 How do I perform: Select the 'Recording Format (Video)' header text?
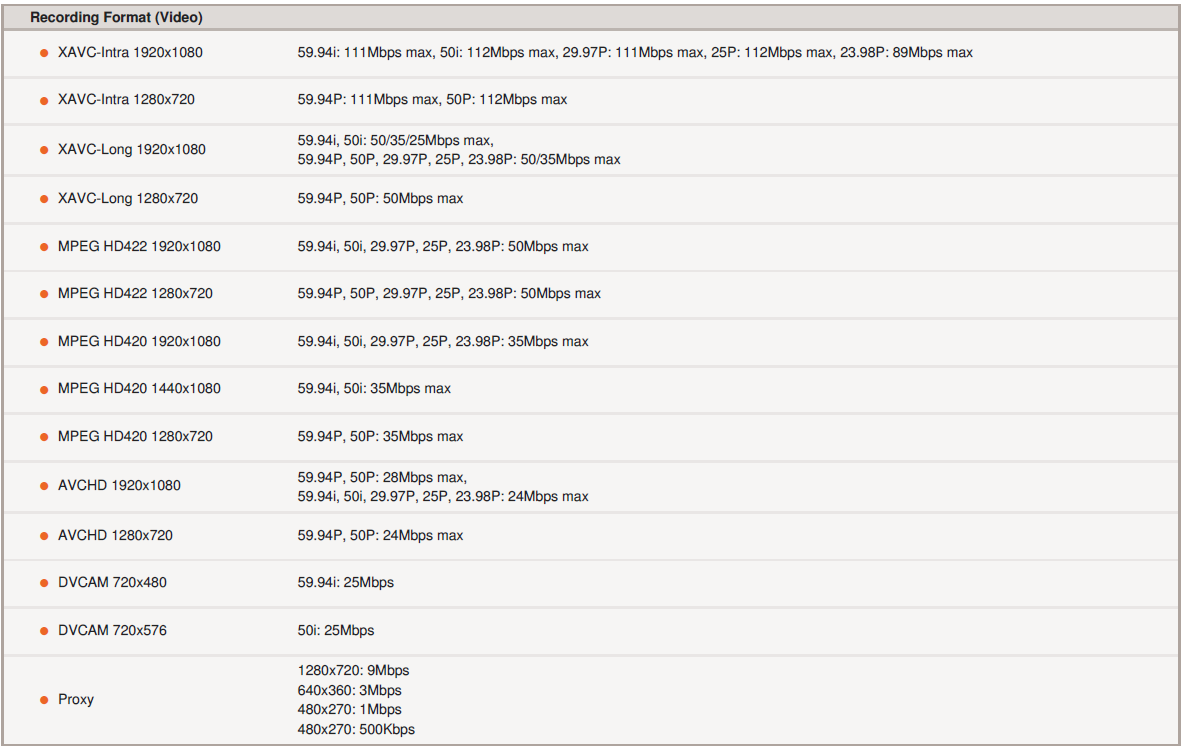116,17
